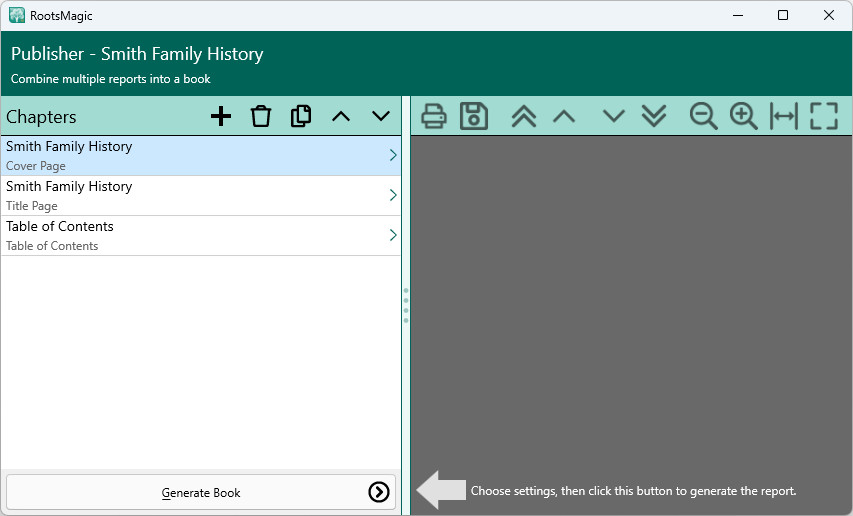Delete the selected chapter with trash icon
Viewport: 853px width, 516px height.
tap(261, 116)
